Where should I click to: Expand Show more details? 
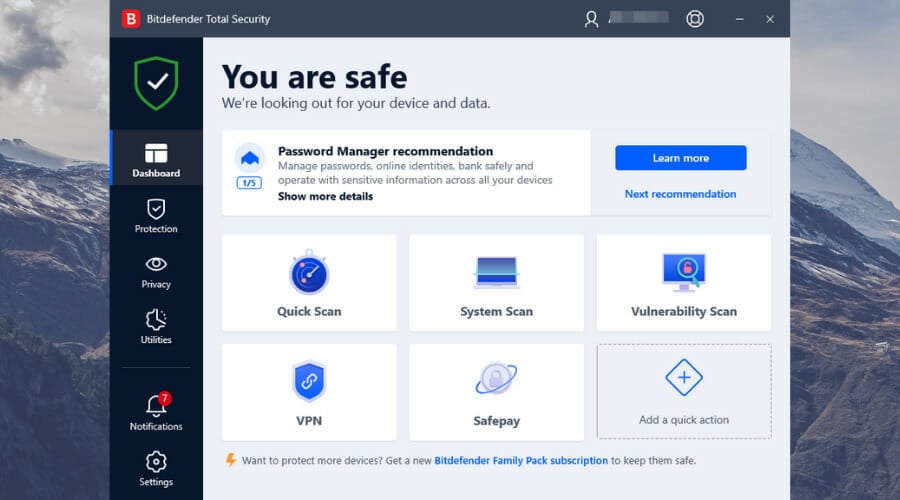coord(325,196)
